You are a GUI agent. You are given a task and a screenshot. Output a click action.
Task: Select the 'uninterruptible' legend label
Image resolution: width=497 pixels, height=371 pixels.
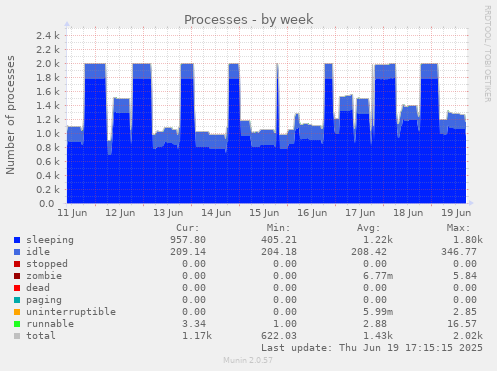(x=71, y=312)
